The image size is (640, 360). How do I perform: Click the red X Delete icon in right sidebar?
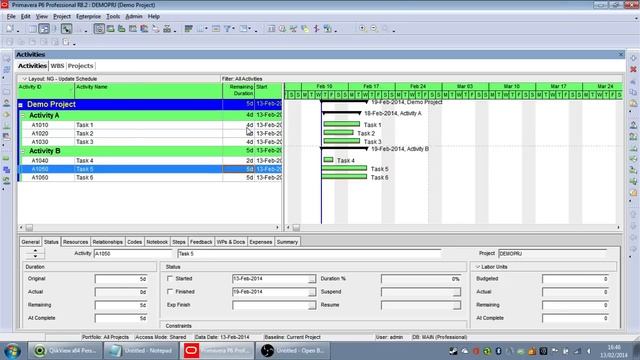[x=633, y=69]
